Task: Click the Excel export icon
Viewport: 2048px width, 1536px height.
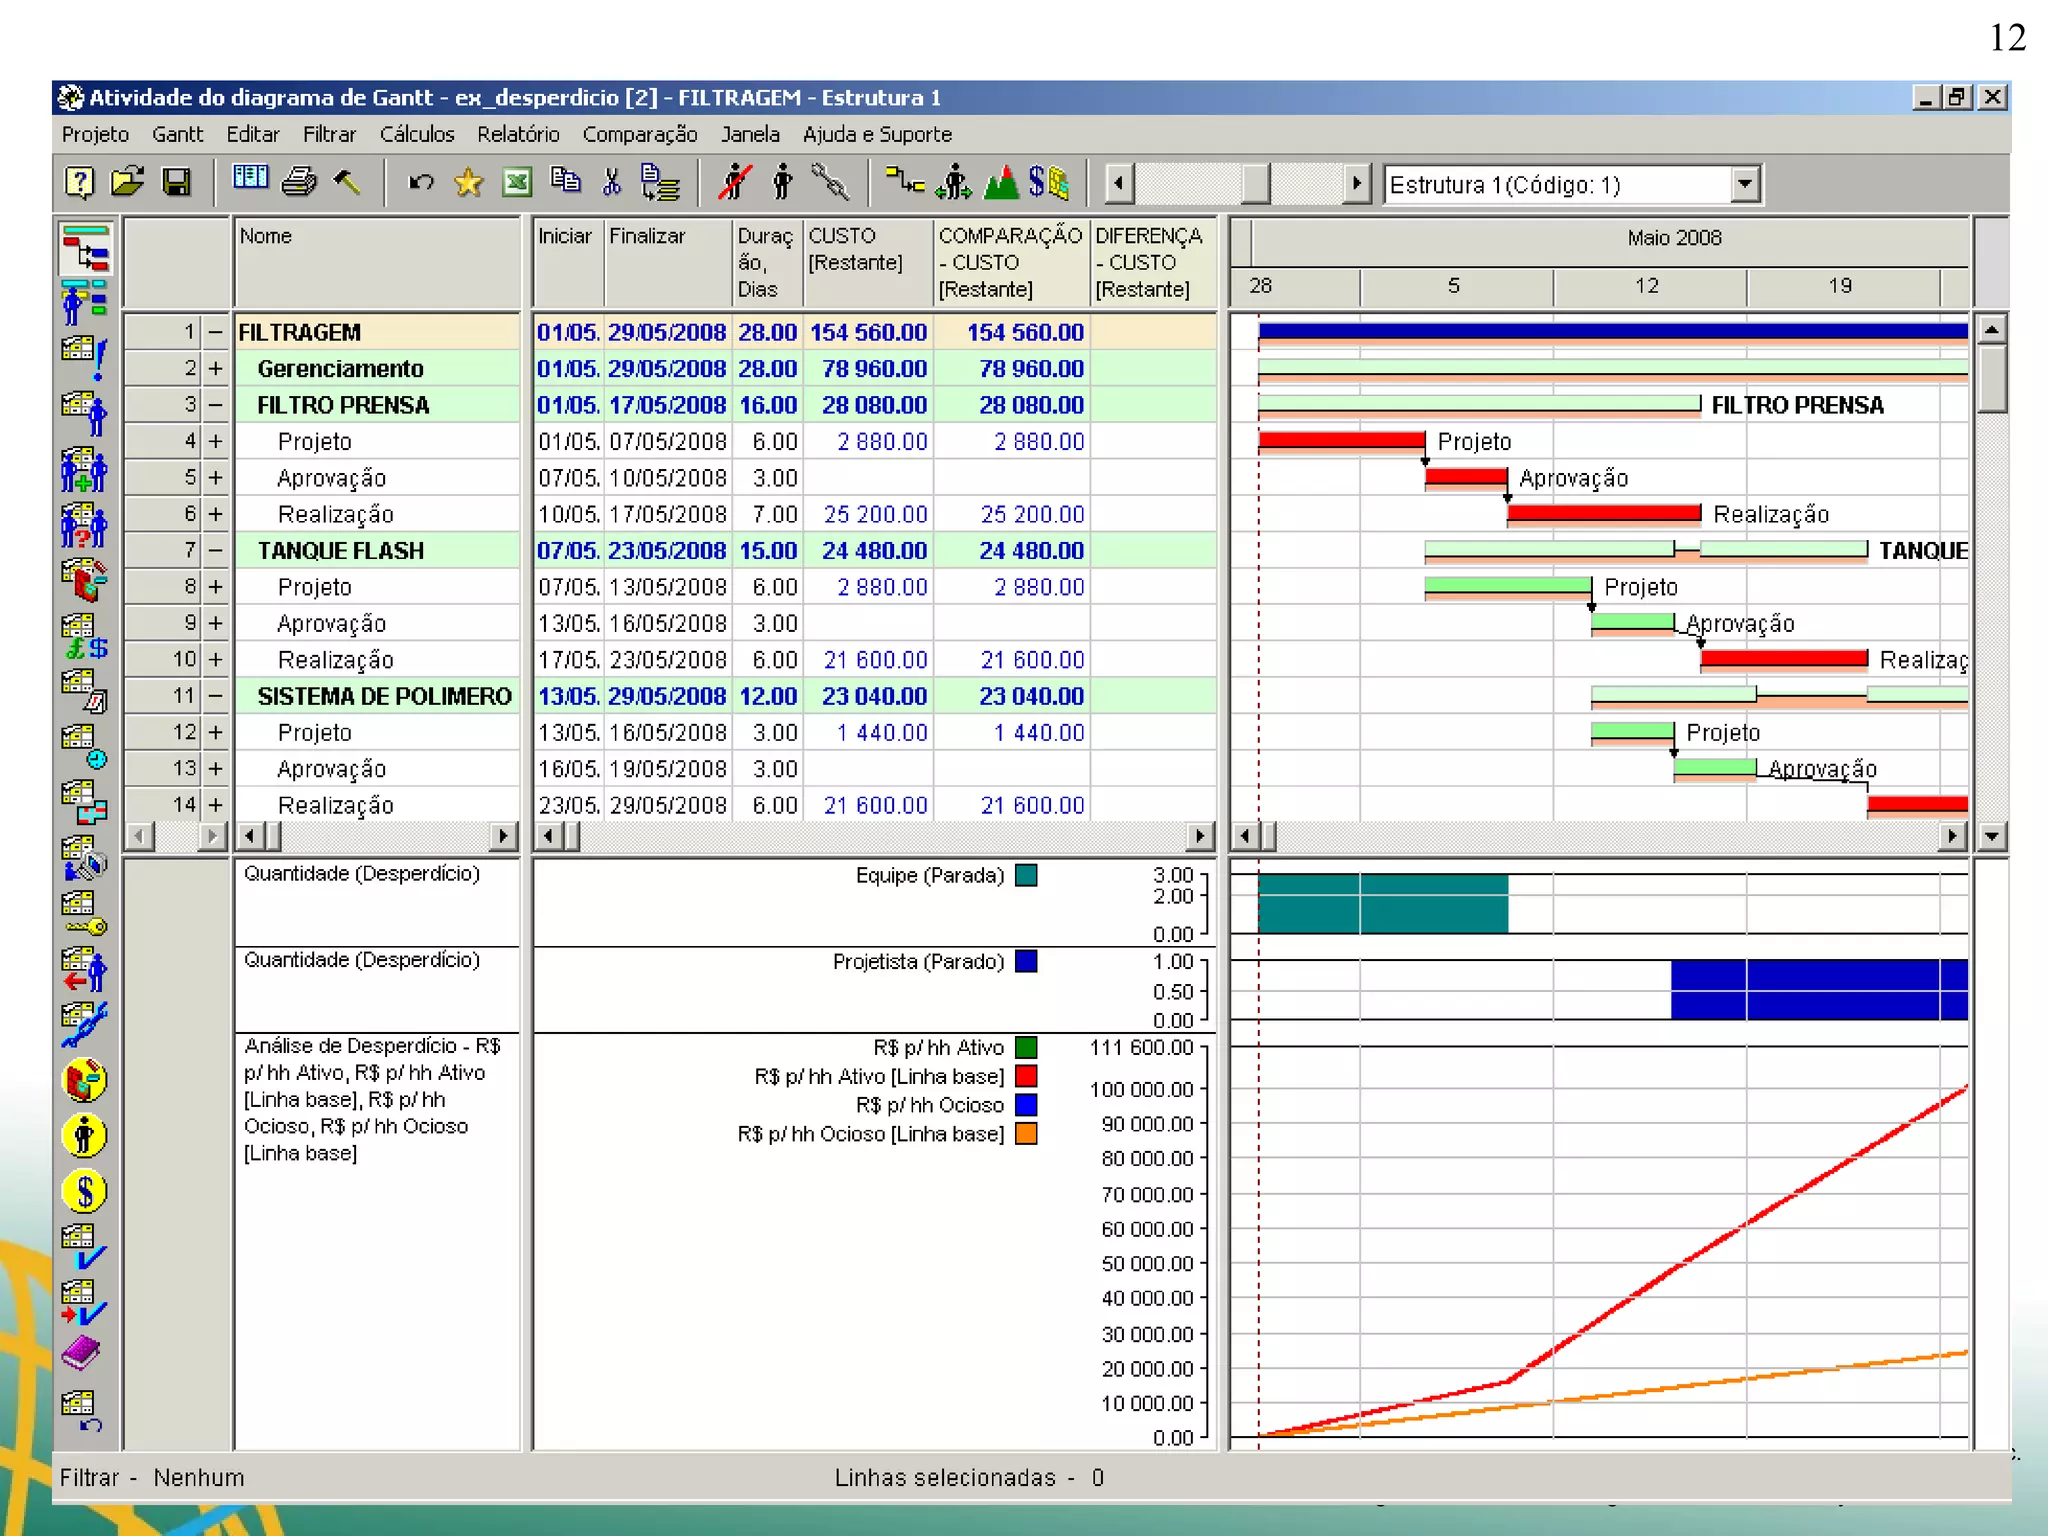Action: click(517, 182)
